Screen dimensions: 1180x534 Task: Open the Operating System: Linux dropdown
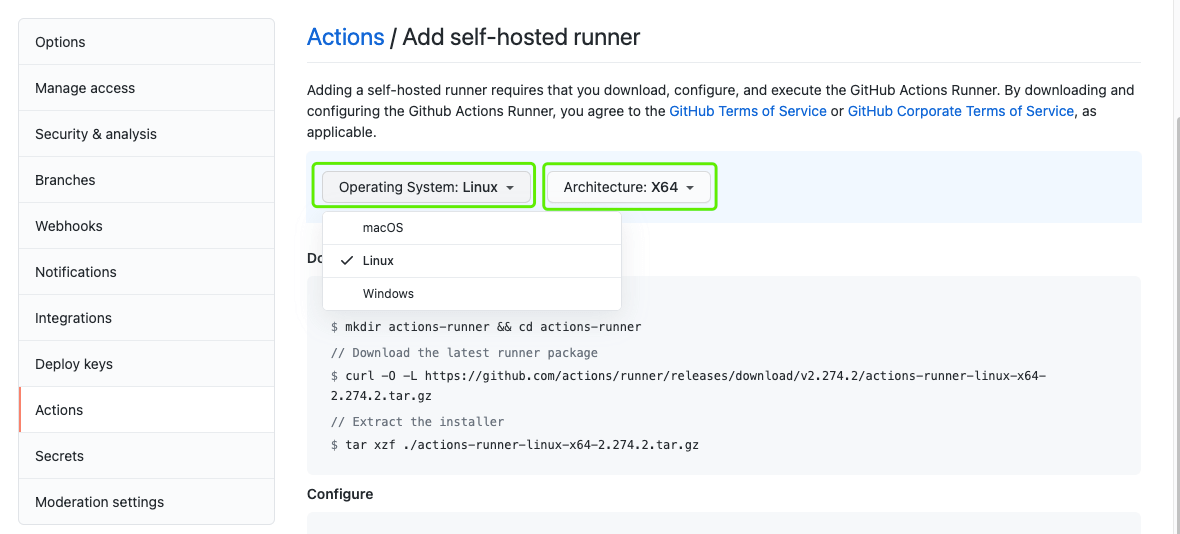[x=427, y=187]
